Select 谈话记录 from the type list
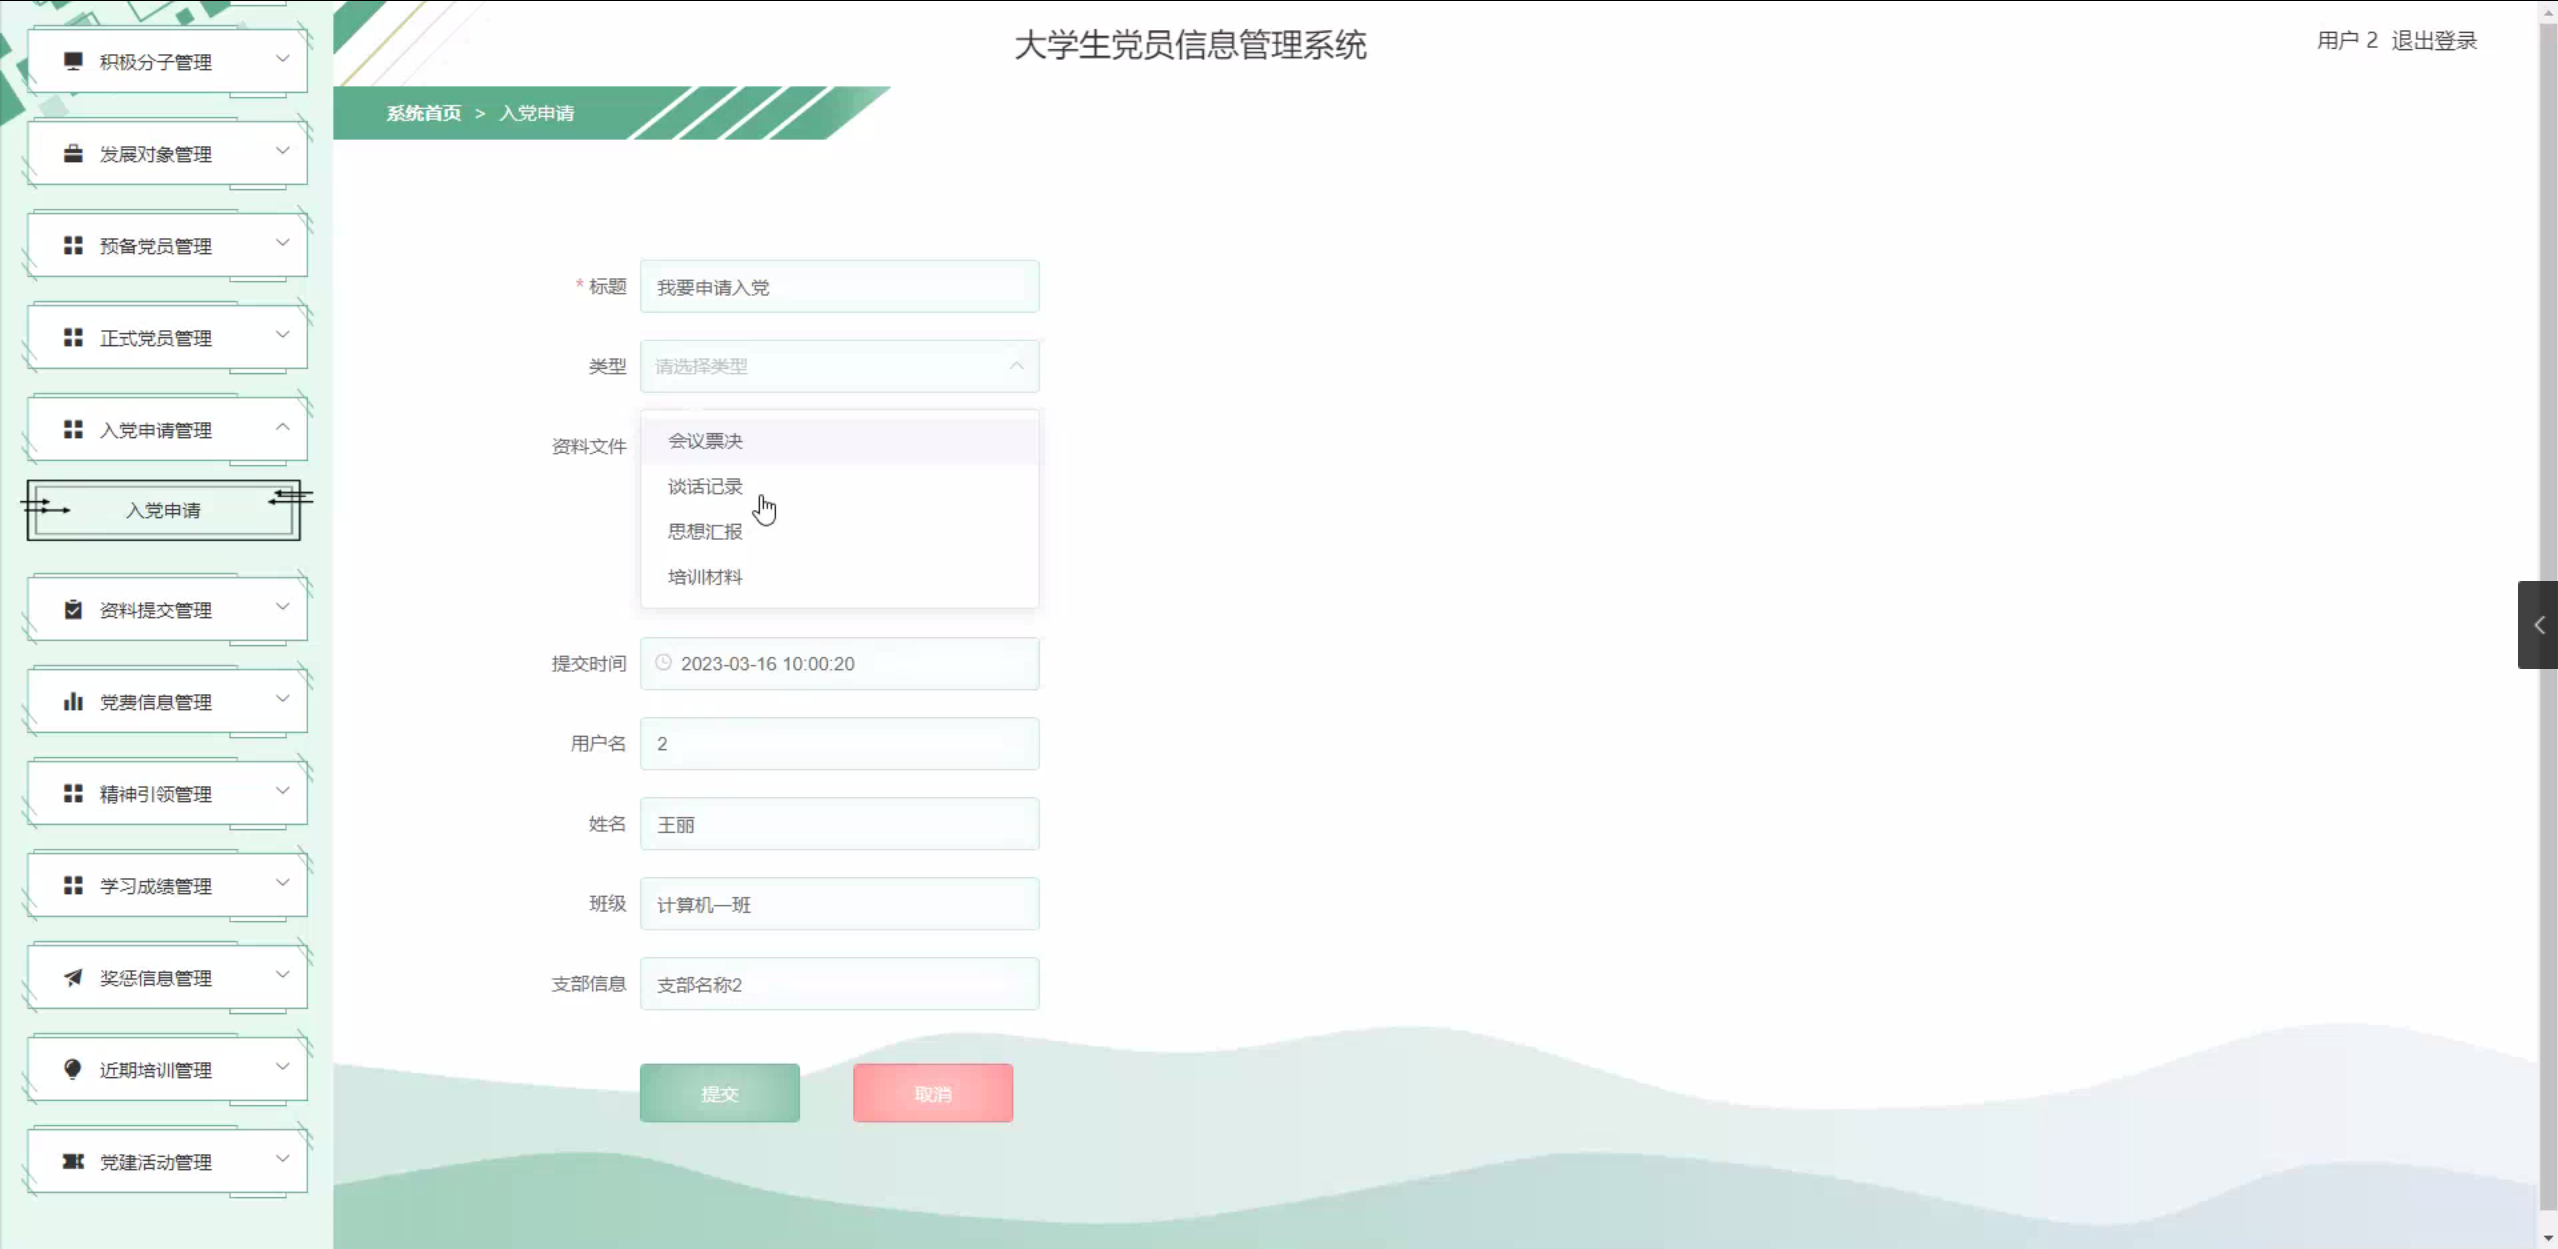 [x=705, y=486]
